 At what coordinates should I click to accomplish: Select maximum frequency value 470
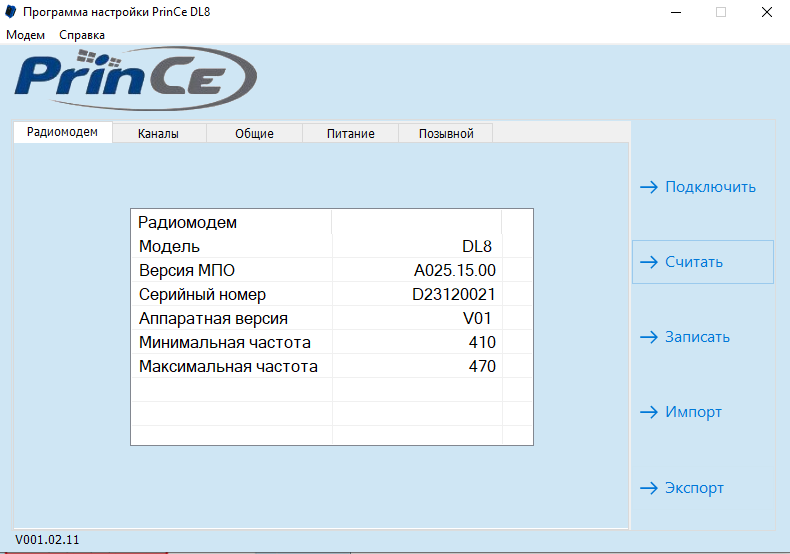[x=417, y=366]
